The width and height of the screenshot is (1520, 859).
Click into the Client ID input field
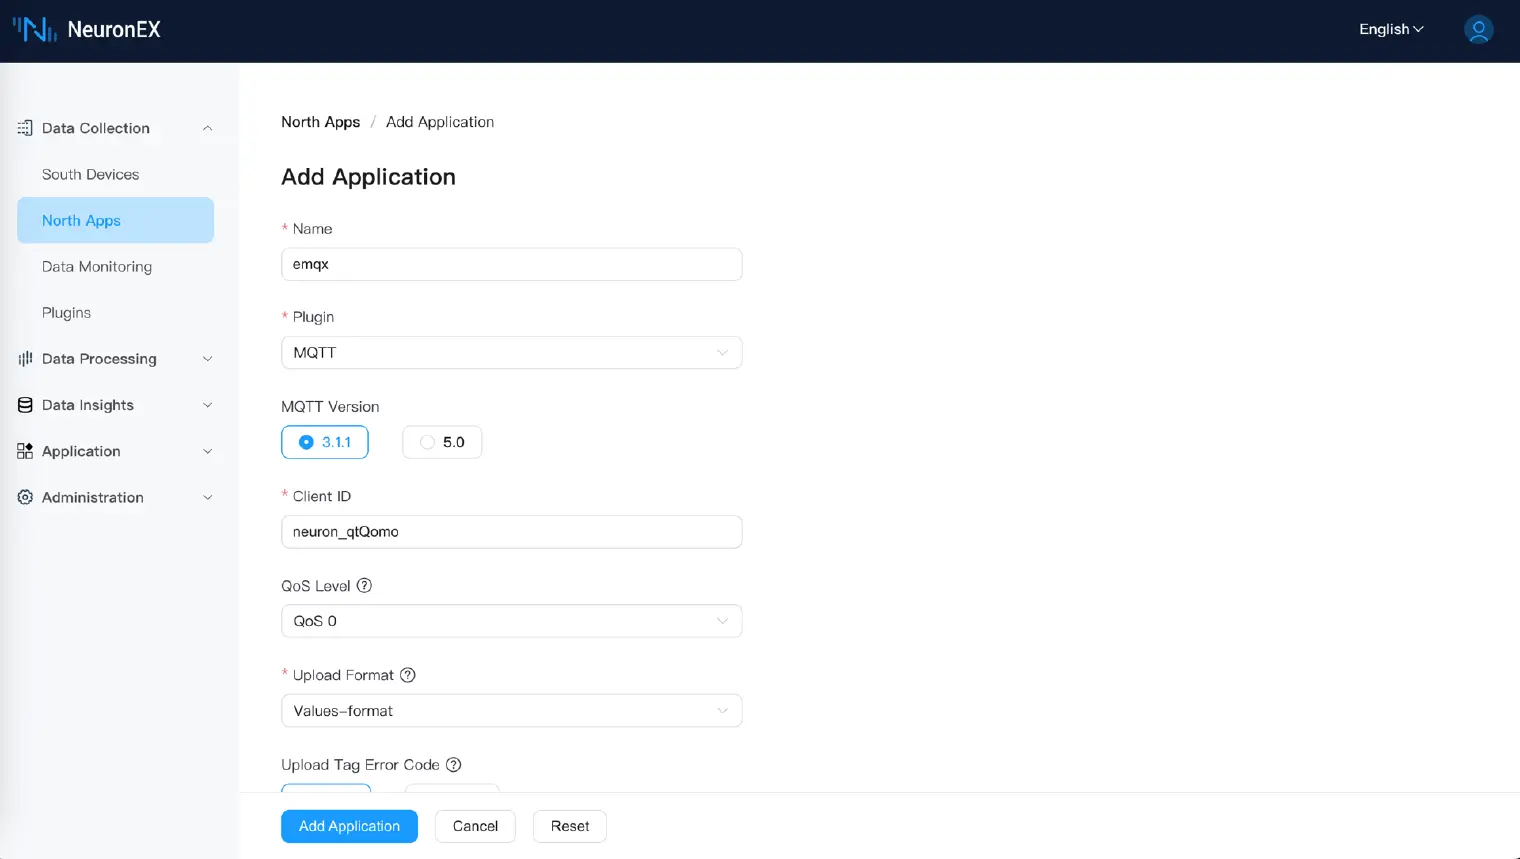pyautogui.click(x=511, y=532)
